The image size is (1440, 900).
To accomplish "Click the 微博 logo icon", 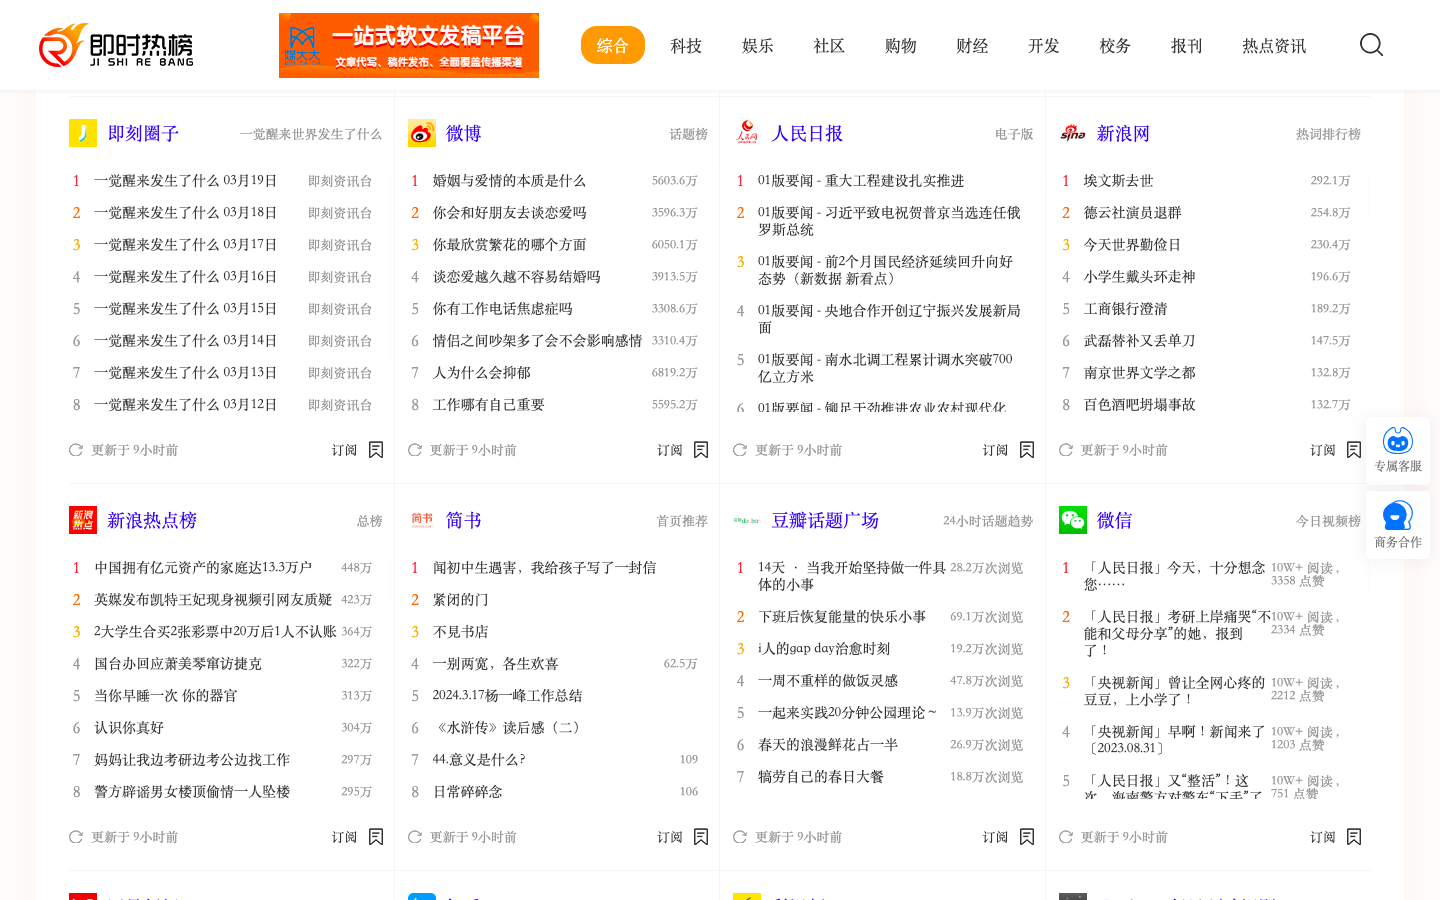I will coord(422,133).
